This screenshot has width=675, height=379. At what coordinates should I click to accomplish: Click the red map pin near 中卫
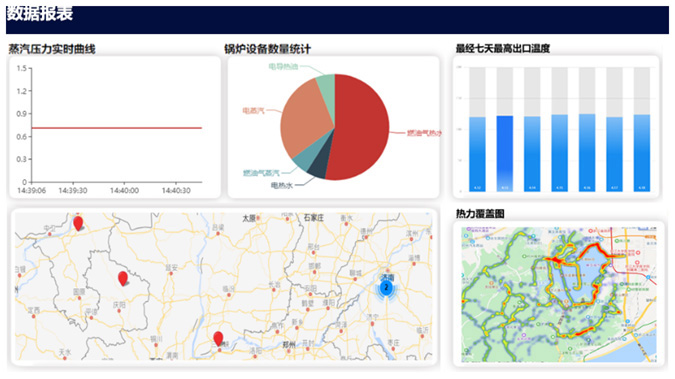tap(78, 223)
